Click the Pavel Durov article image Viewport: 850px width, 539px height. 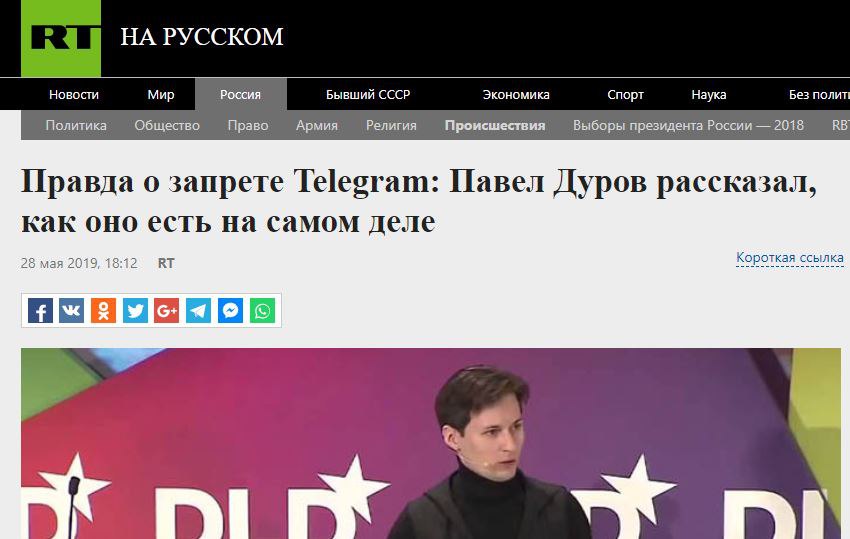(431, 444)
